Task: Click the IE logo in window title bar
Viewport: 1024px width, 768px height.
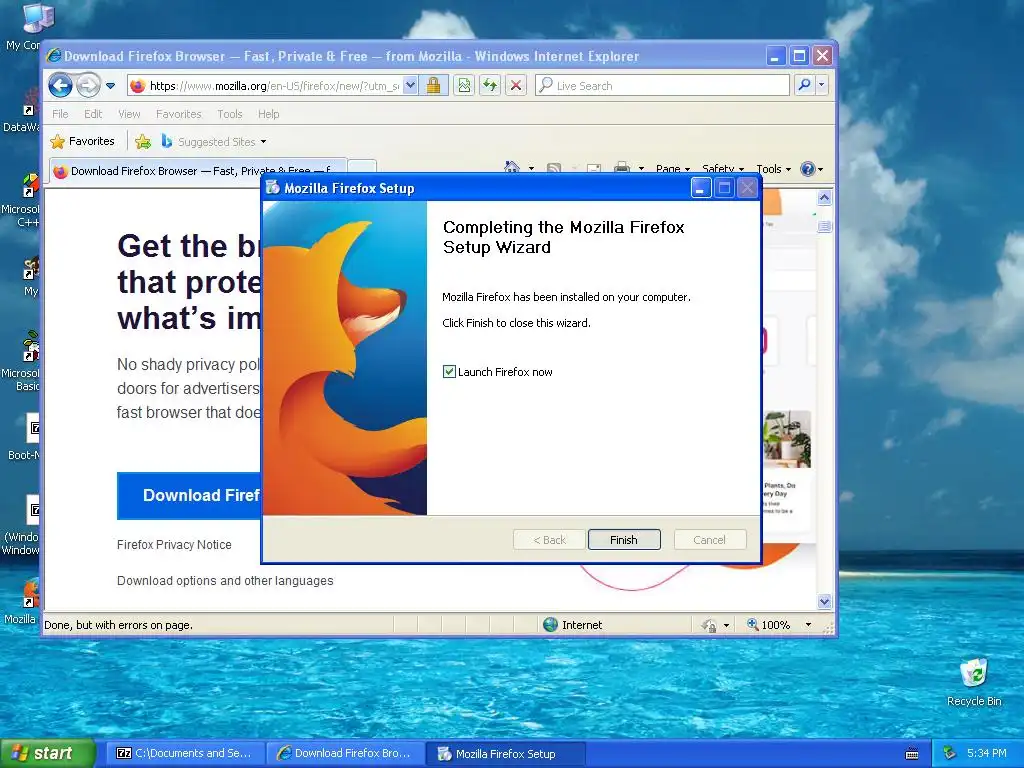Action: click(x=54, y=56)
